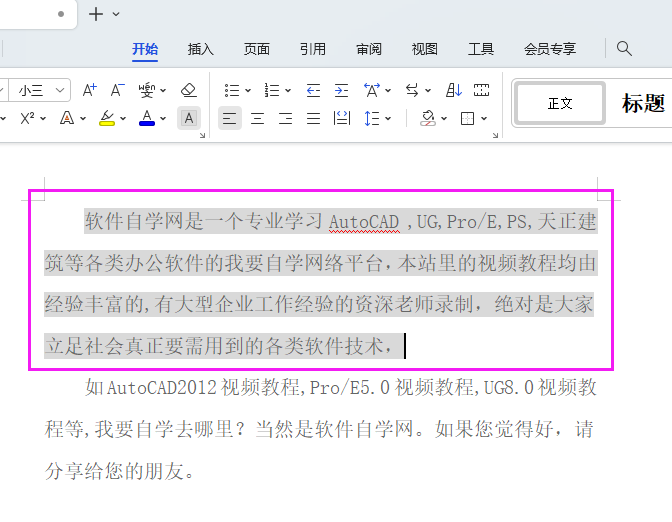
Task: Expand the superscript dropdown arrow
Action: pos(43,118)
